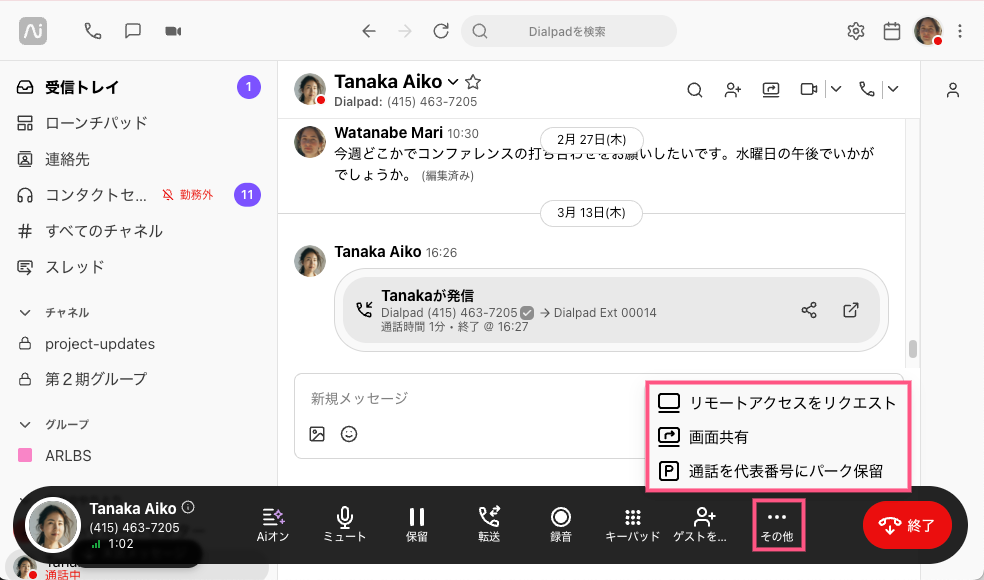The image size is (984, 580).
Task: Click Tanaka Aiko's header avatar
Action: tap(310, 89)
